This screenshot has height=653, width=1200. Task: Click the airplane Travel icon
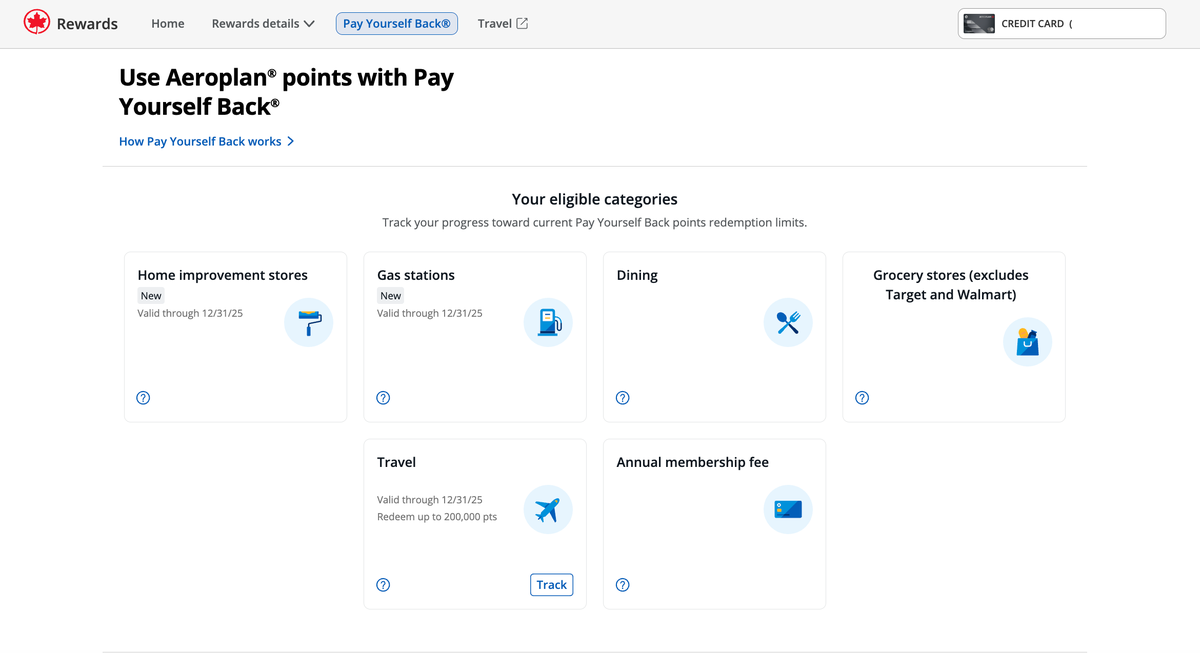[548, 510]
